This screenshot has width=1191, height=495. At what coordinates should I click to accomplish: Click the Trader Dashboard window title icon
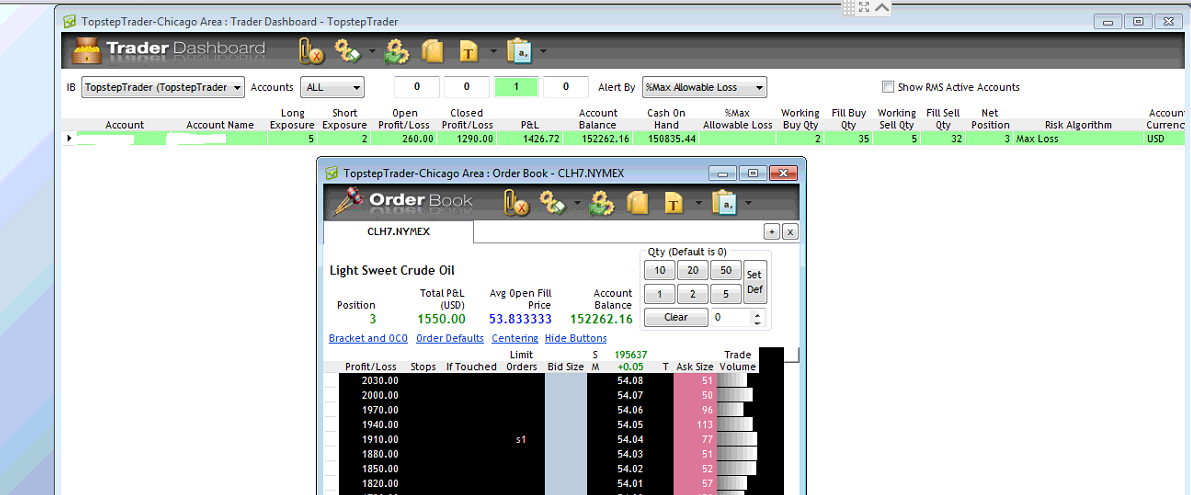69,22
